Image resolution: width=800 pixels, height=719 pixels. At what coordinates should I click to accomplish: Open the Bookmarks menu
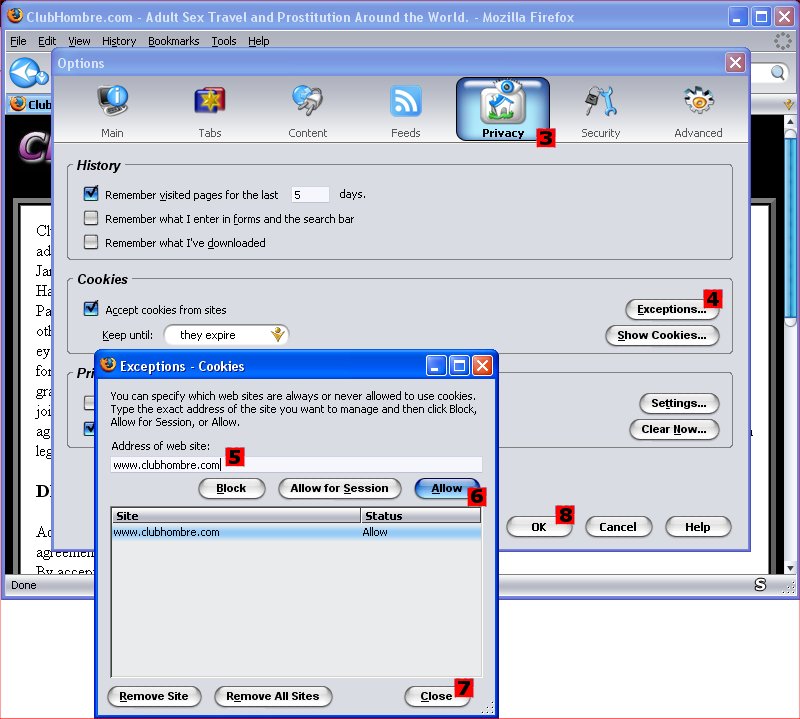(x=173, y=41)
